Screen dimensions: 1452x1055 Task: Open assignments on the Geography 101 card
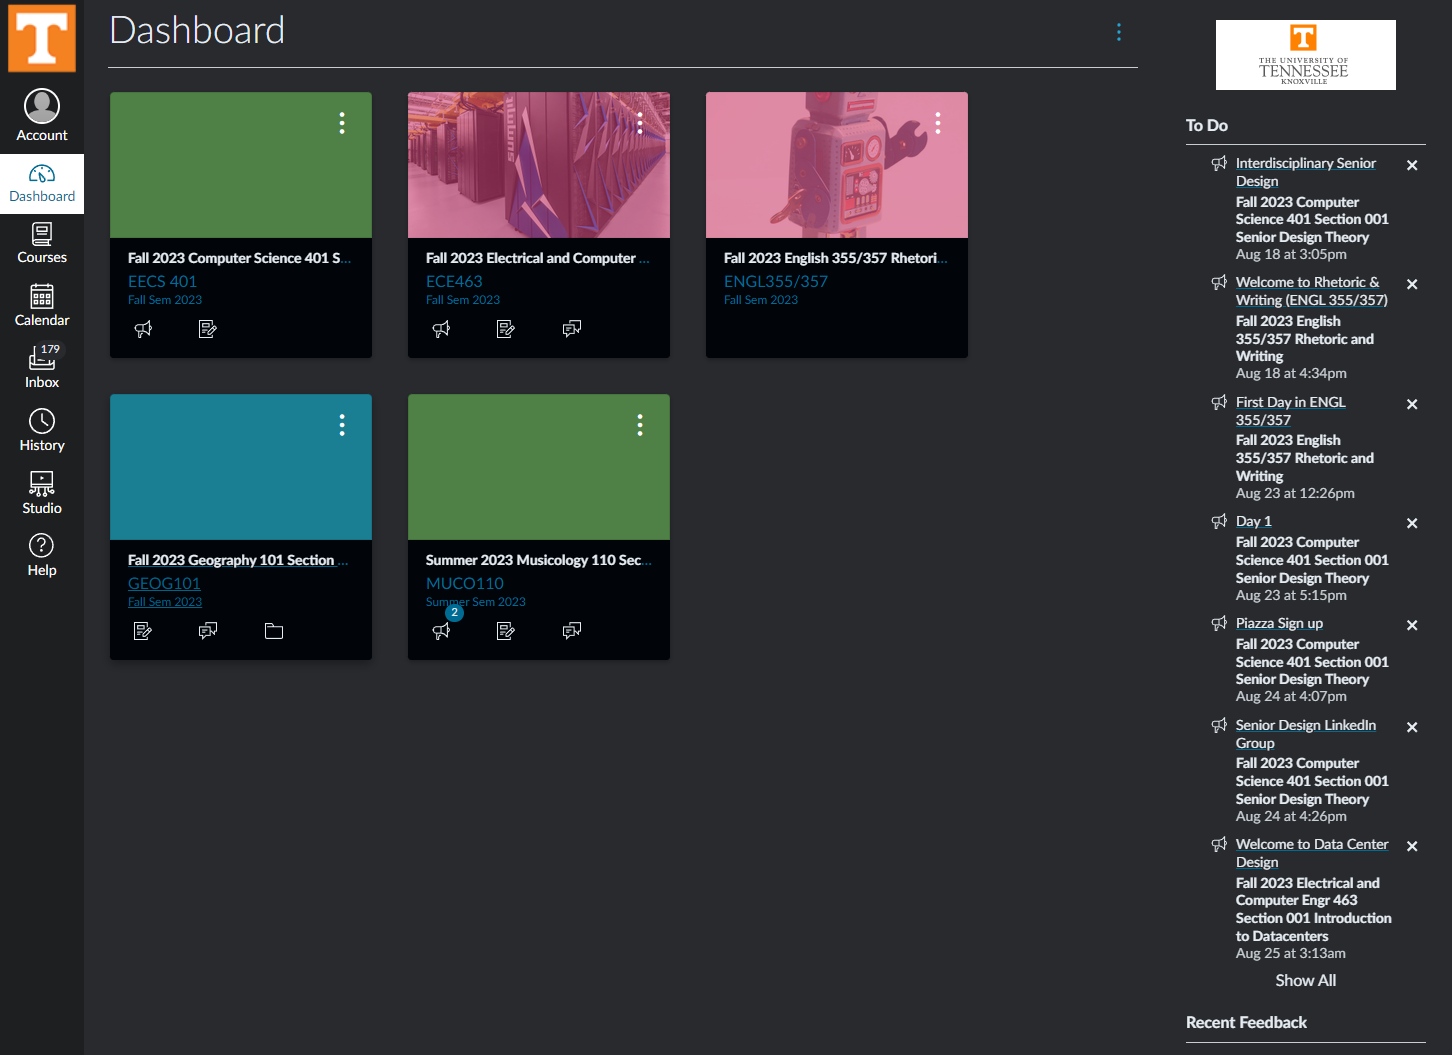[x=143, y=630]
